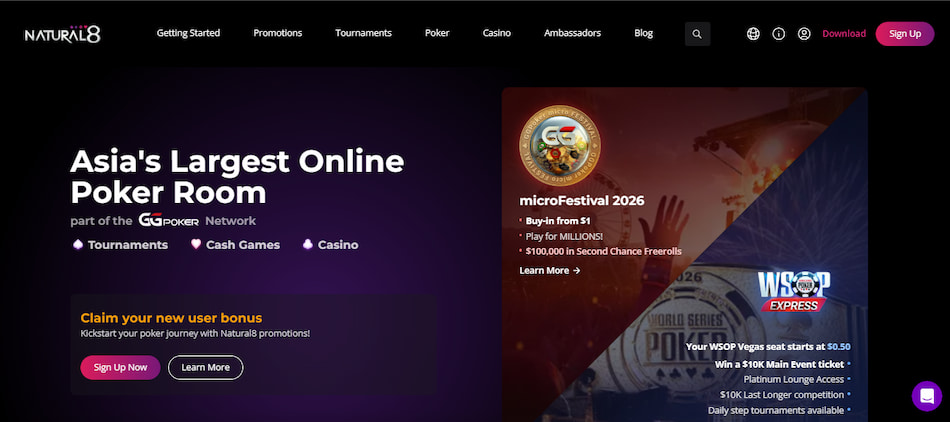950x422 pixels.
Task: Open the Promotions menu
Action: point(277,33)
